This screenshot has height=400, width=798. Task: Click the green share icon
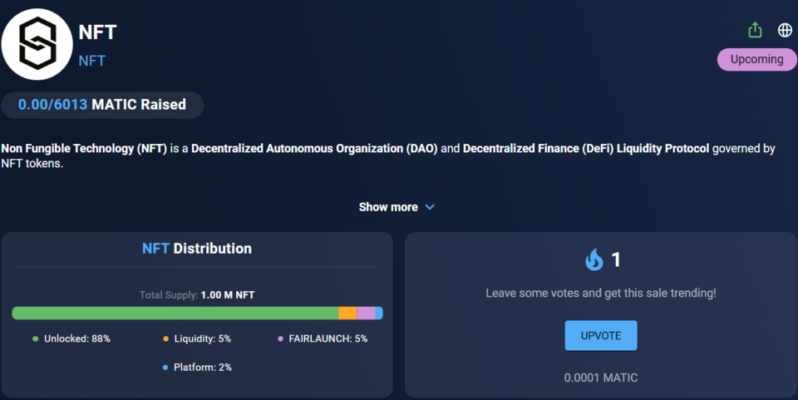[x=755, y=29]
